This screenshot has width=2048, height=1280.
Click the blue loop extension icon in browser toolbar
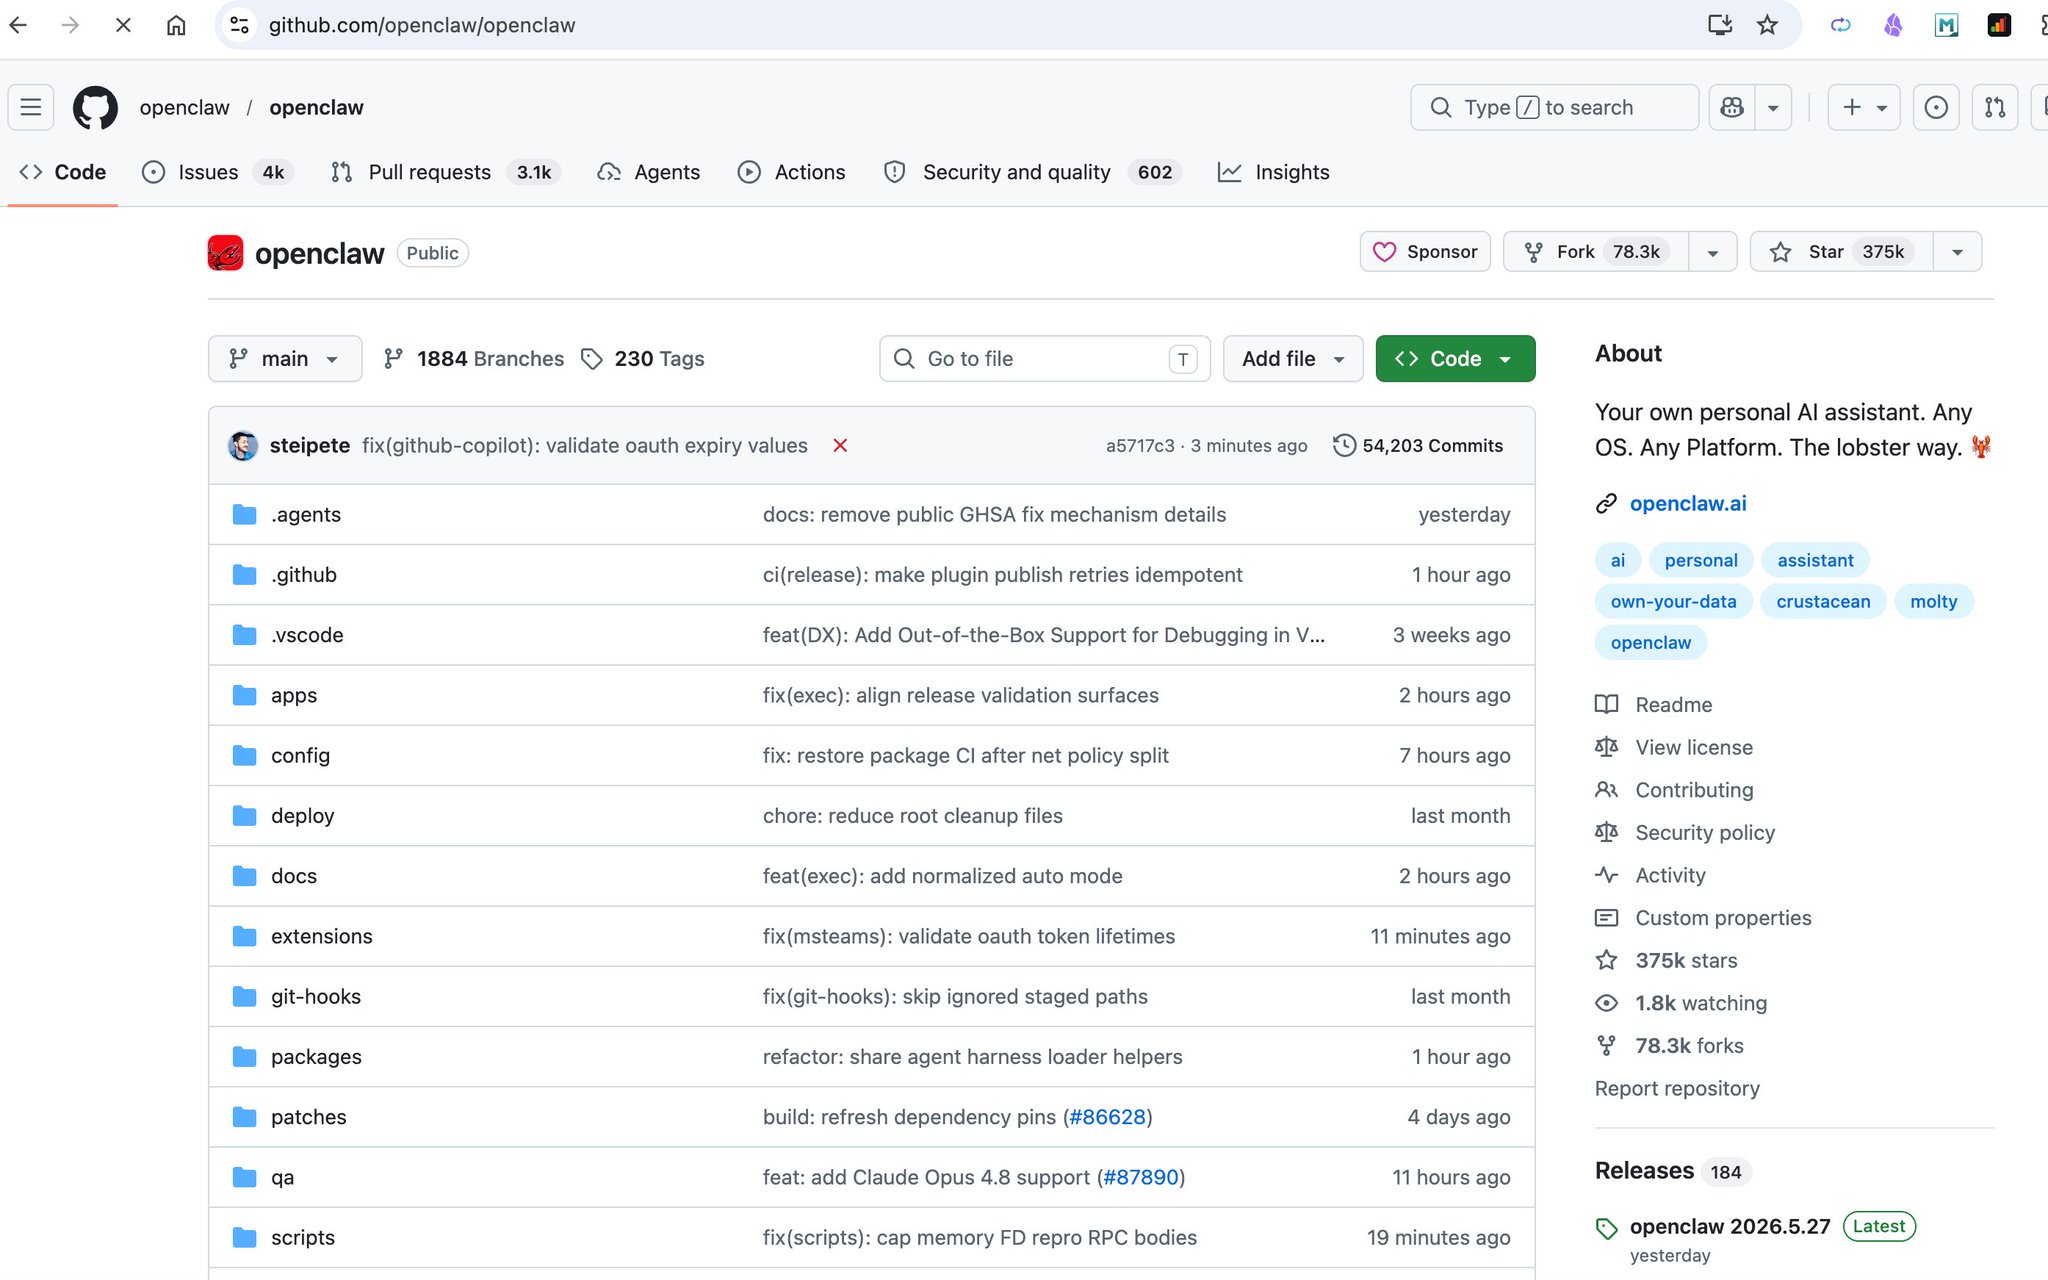1840,25
